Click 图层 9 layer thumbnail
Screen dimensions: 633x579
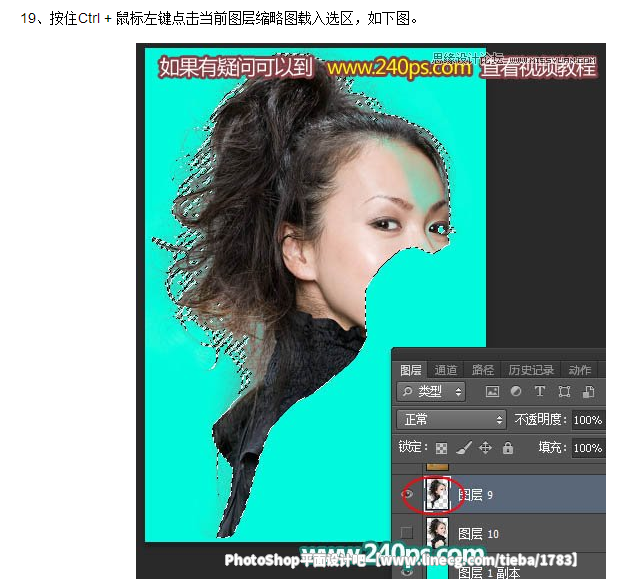pos(438,494)
